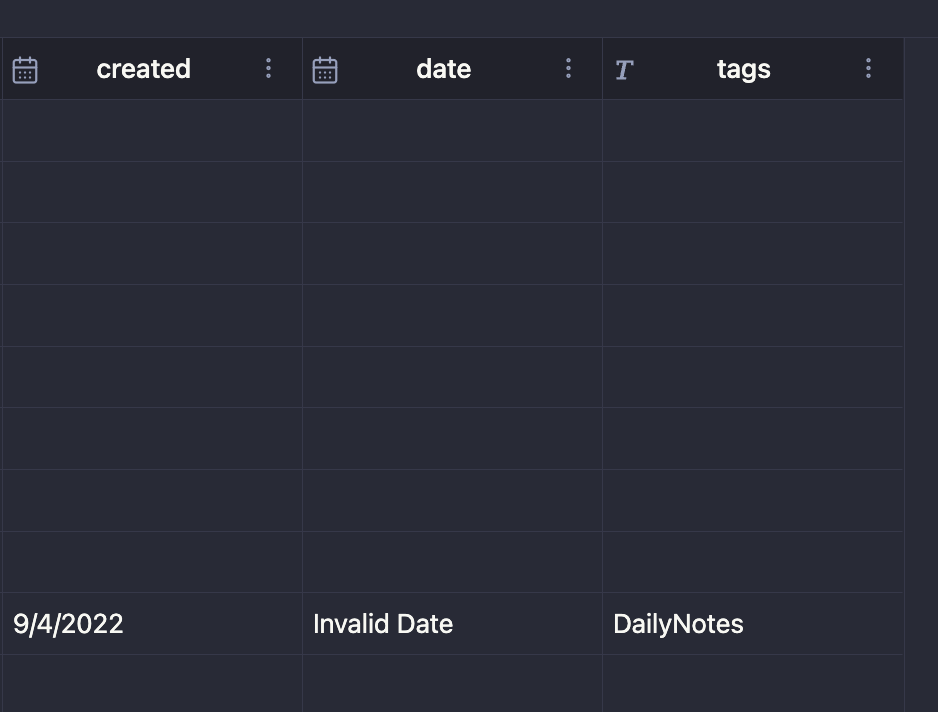Click the date column header label

(x=443, y=68)
